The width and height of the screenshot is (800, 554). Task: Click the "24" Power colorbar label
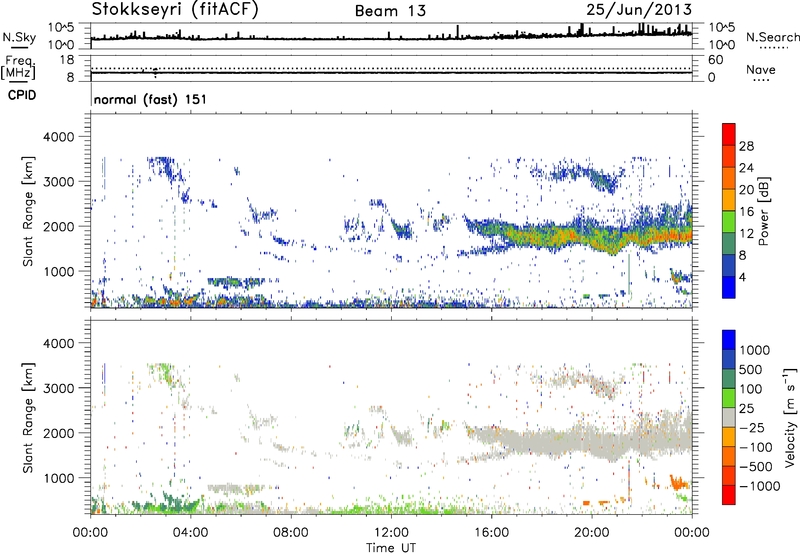pos(746,168)
